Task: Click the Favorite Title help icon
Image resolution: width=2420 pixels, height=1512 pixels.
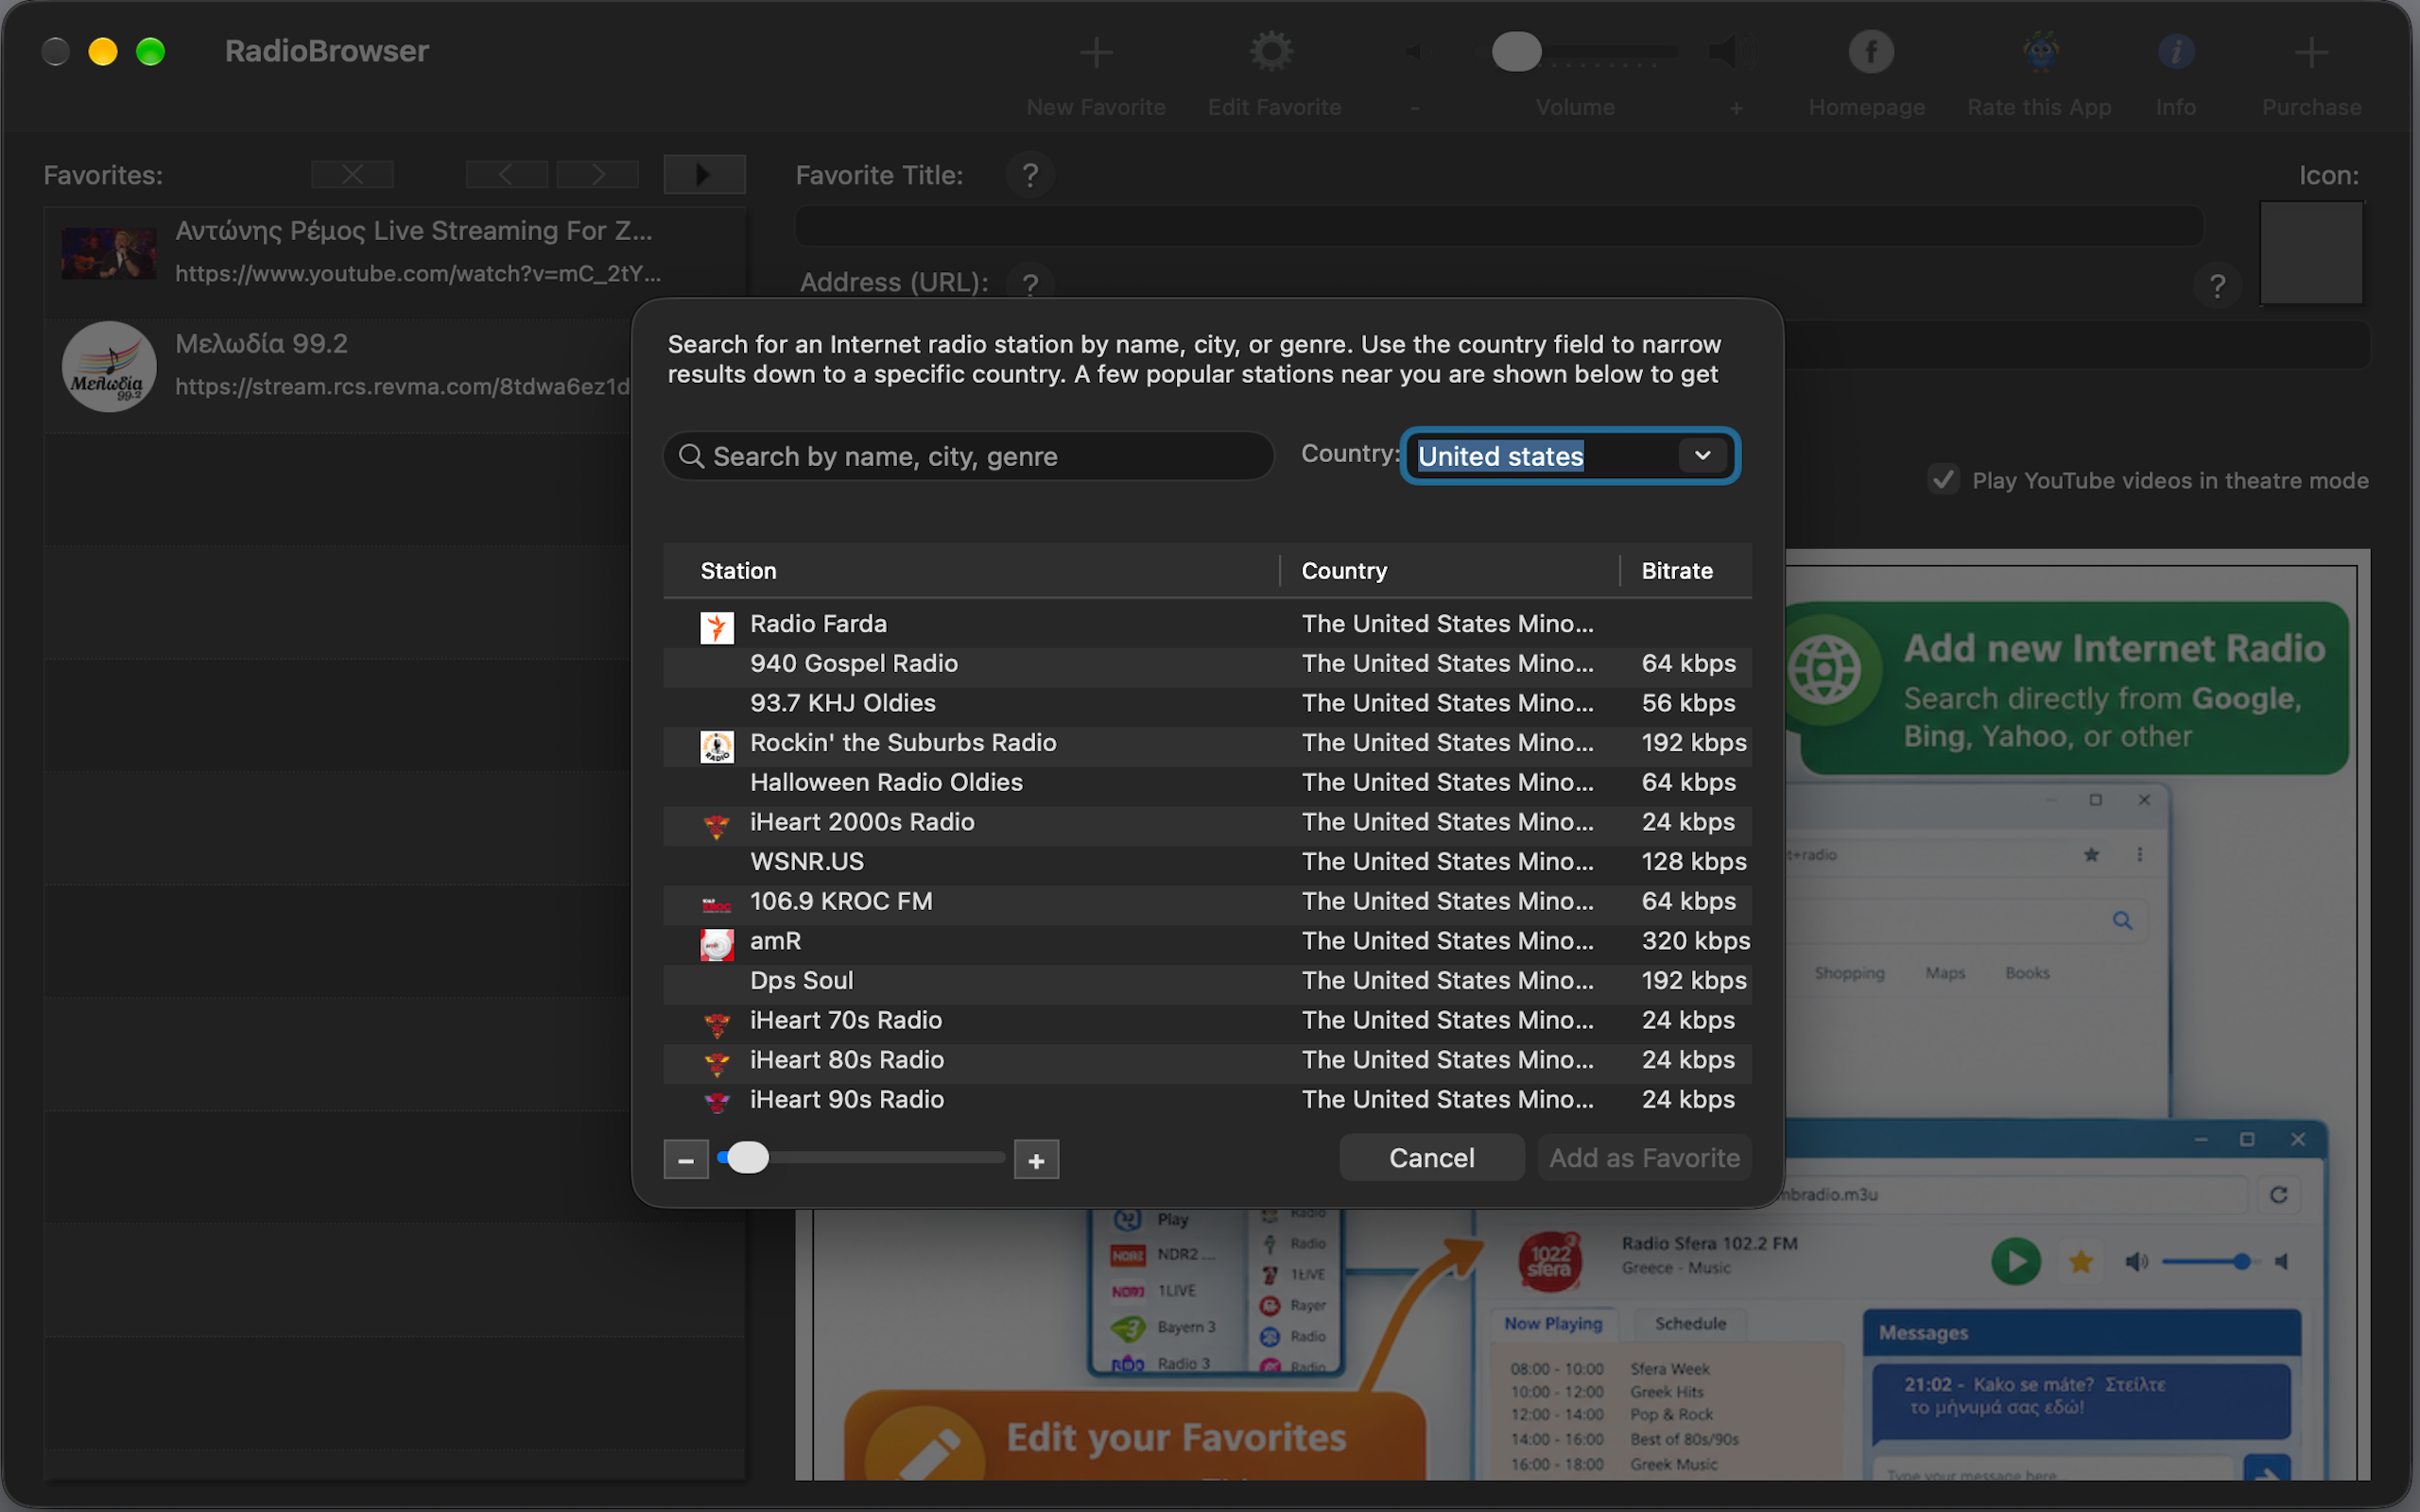Action: click(1030, 176)
